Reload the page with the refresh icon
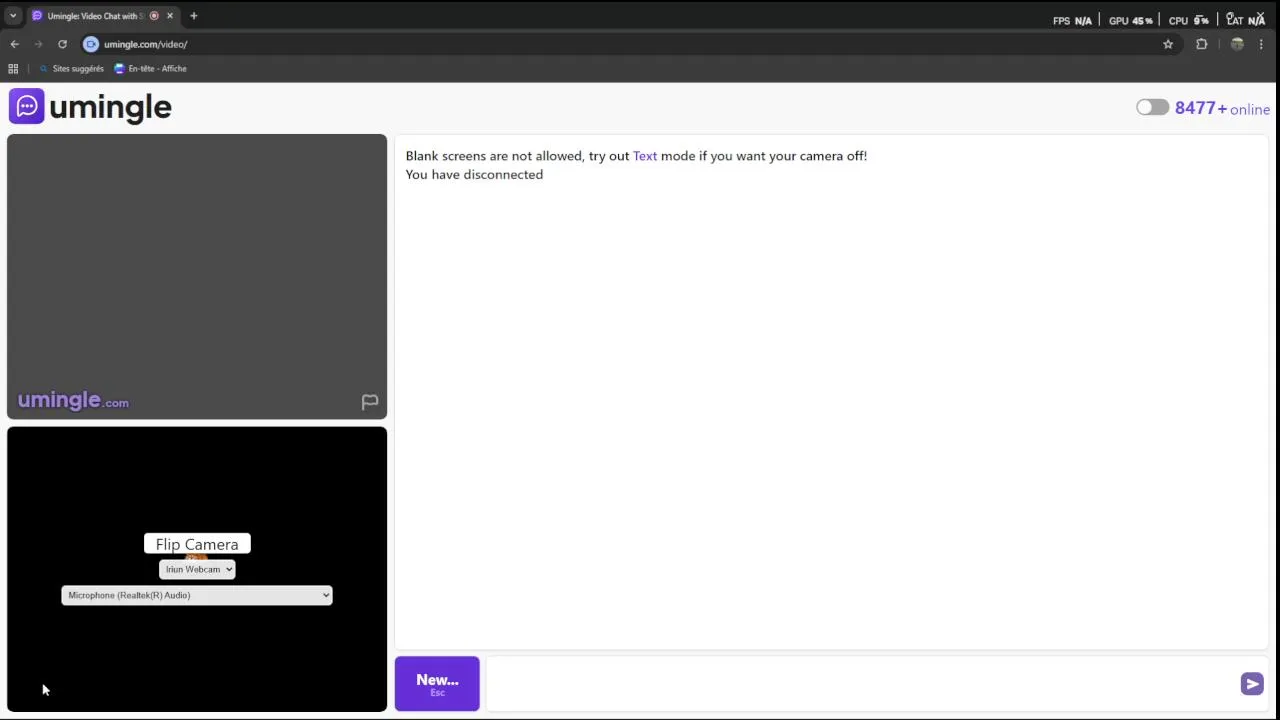 point(62,44)
